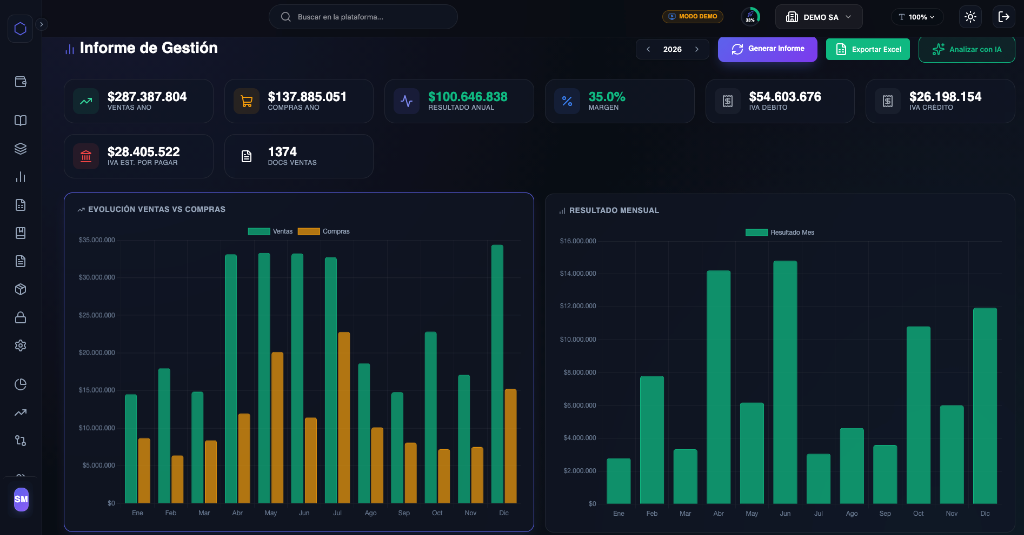
Task: Open the SM user avatar
Action: click(x=21, y=499)
